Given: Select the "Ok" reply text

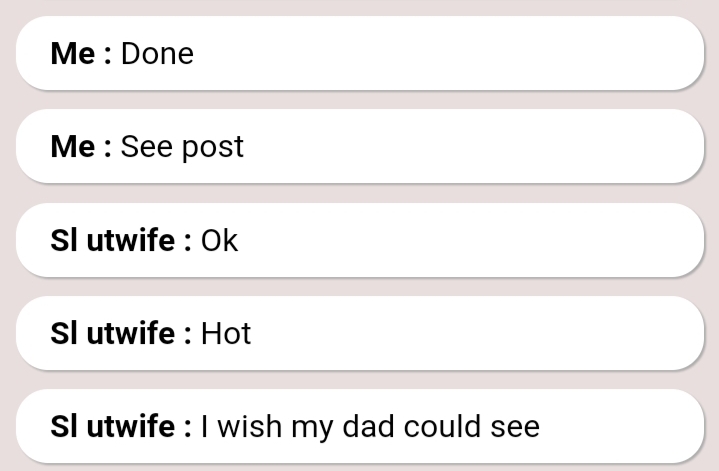Looking at the screenshot, I should tap(220, 241).
